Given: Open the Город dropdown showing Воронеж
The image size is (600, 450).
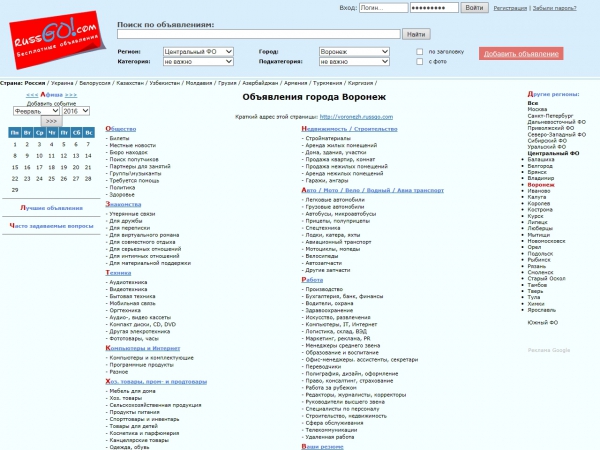Looking at the screenshot, I should point(354,52).
